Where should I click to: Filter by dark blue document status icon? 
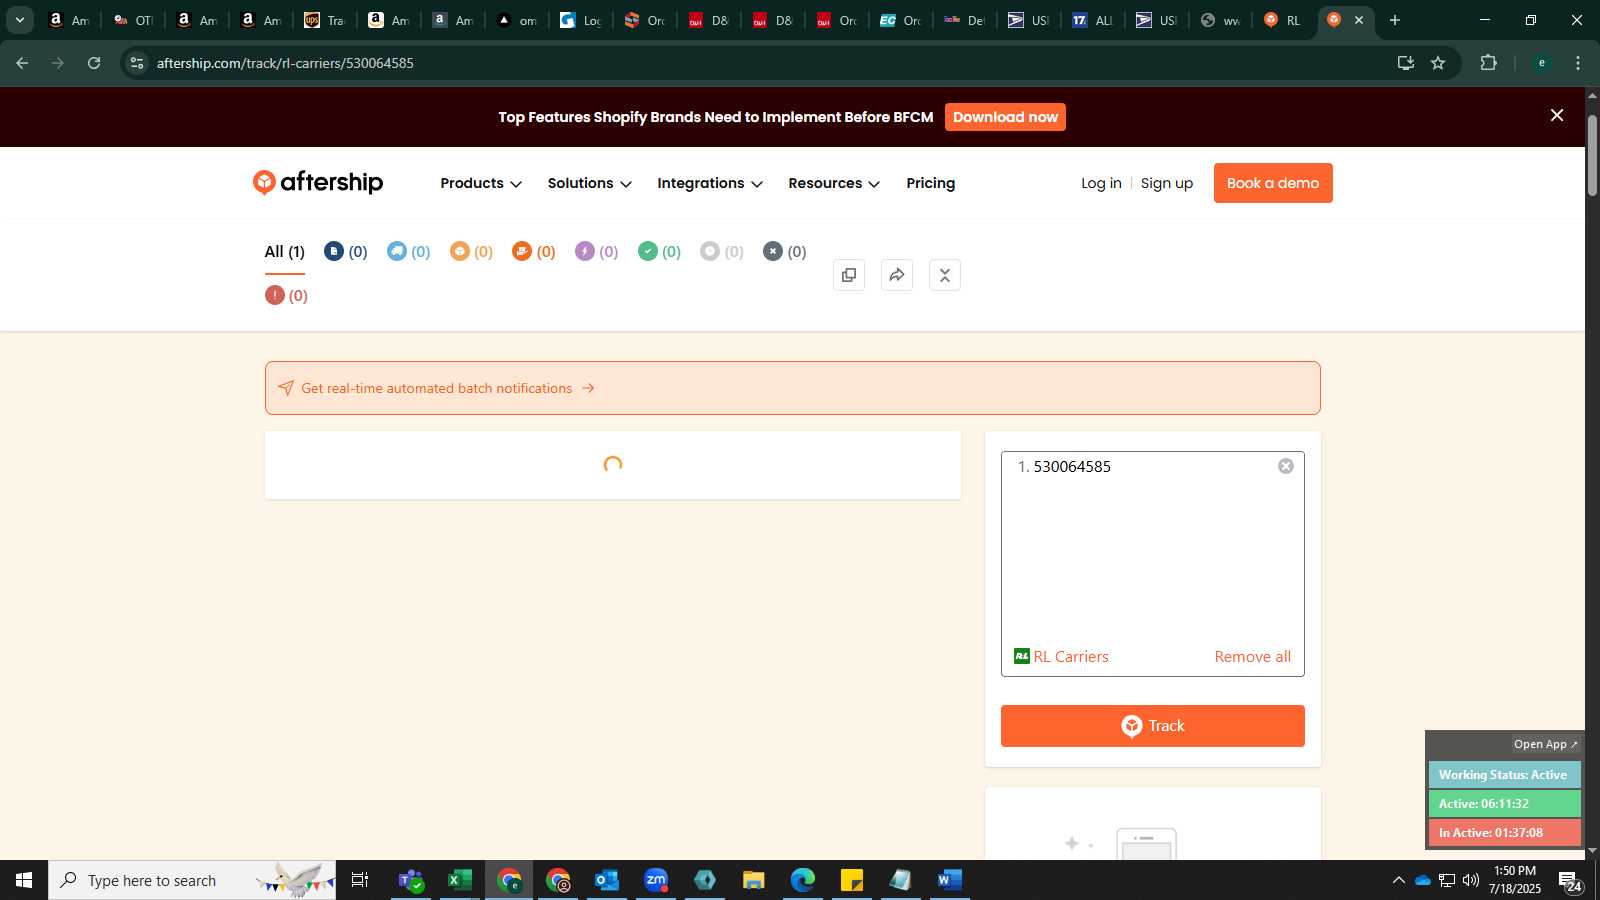(345, 251)
